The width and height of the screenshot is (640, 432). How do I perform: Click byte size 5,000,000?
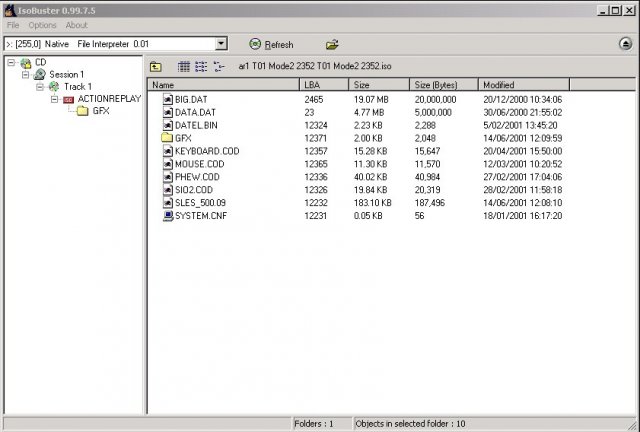(x=433, y=112)
